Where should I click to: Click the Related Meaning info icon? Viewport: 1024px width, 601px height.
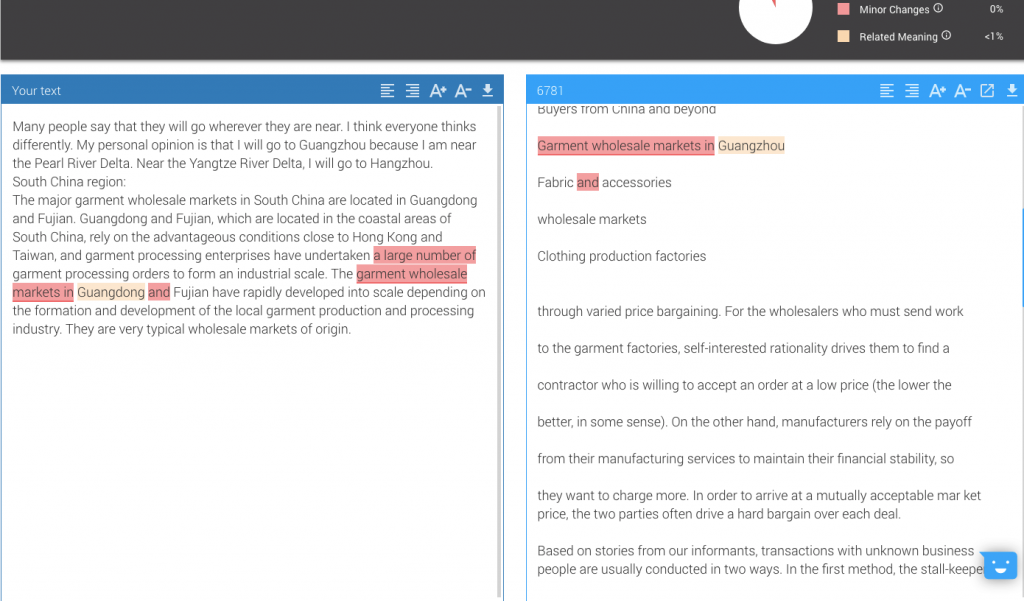946,36
